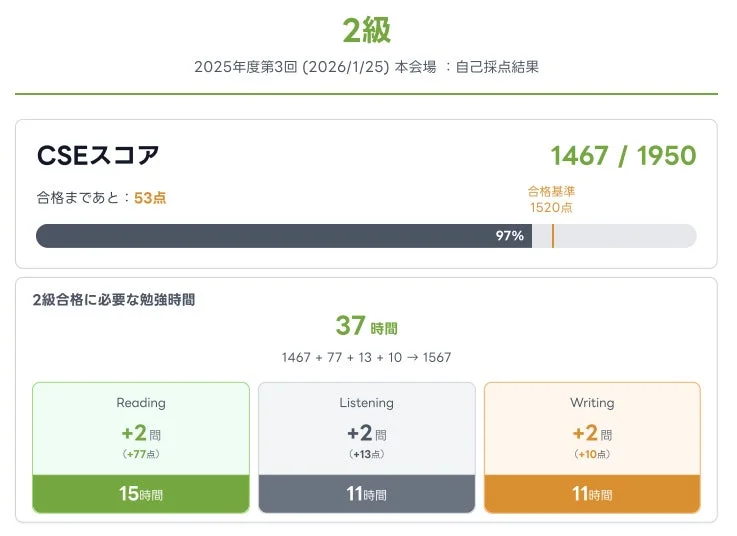The width and height of the screenshot is (737, 536).
Task: Click the CSEスコア title
Action: [98, 156]
